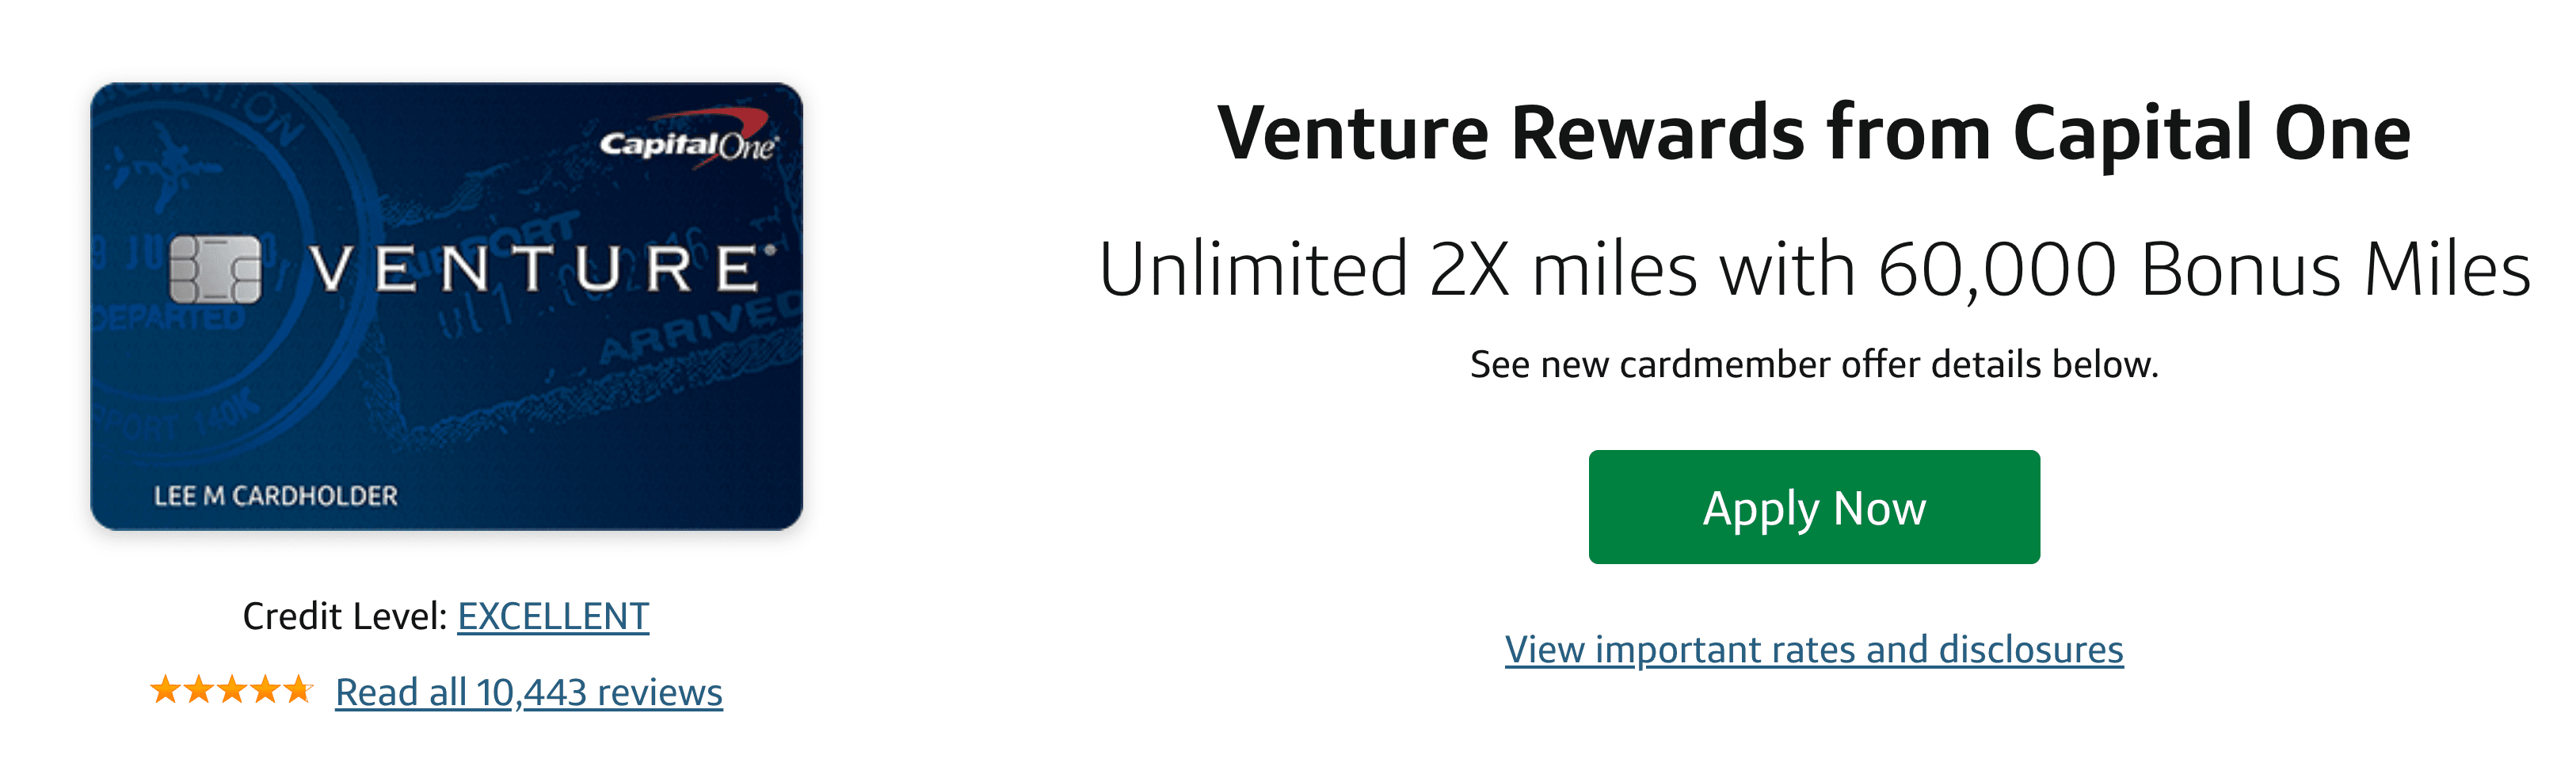The image size is (2576, 759).
Task: Click the See new cardmember offer details text
Action: pos(1813,364)
